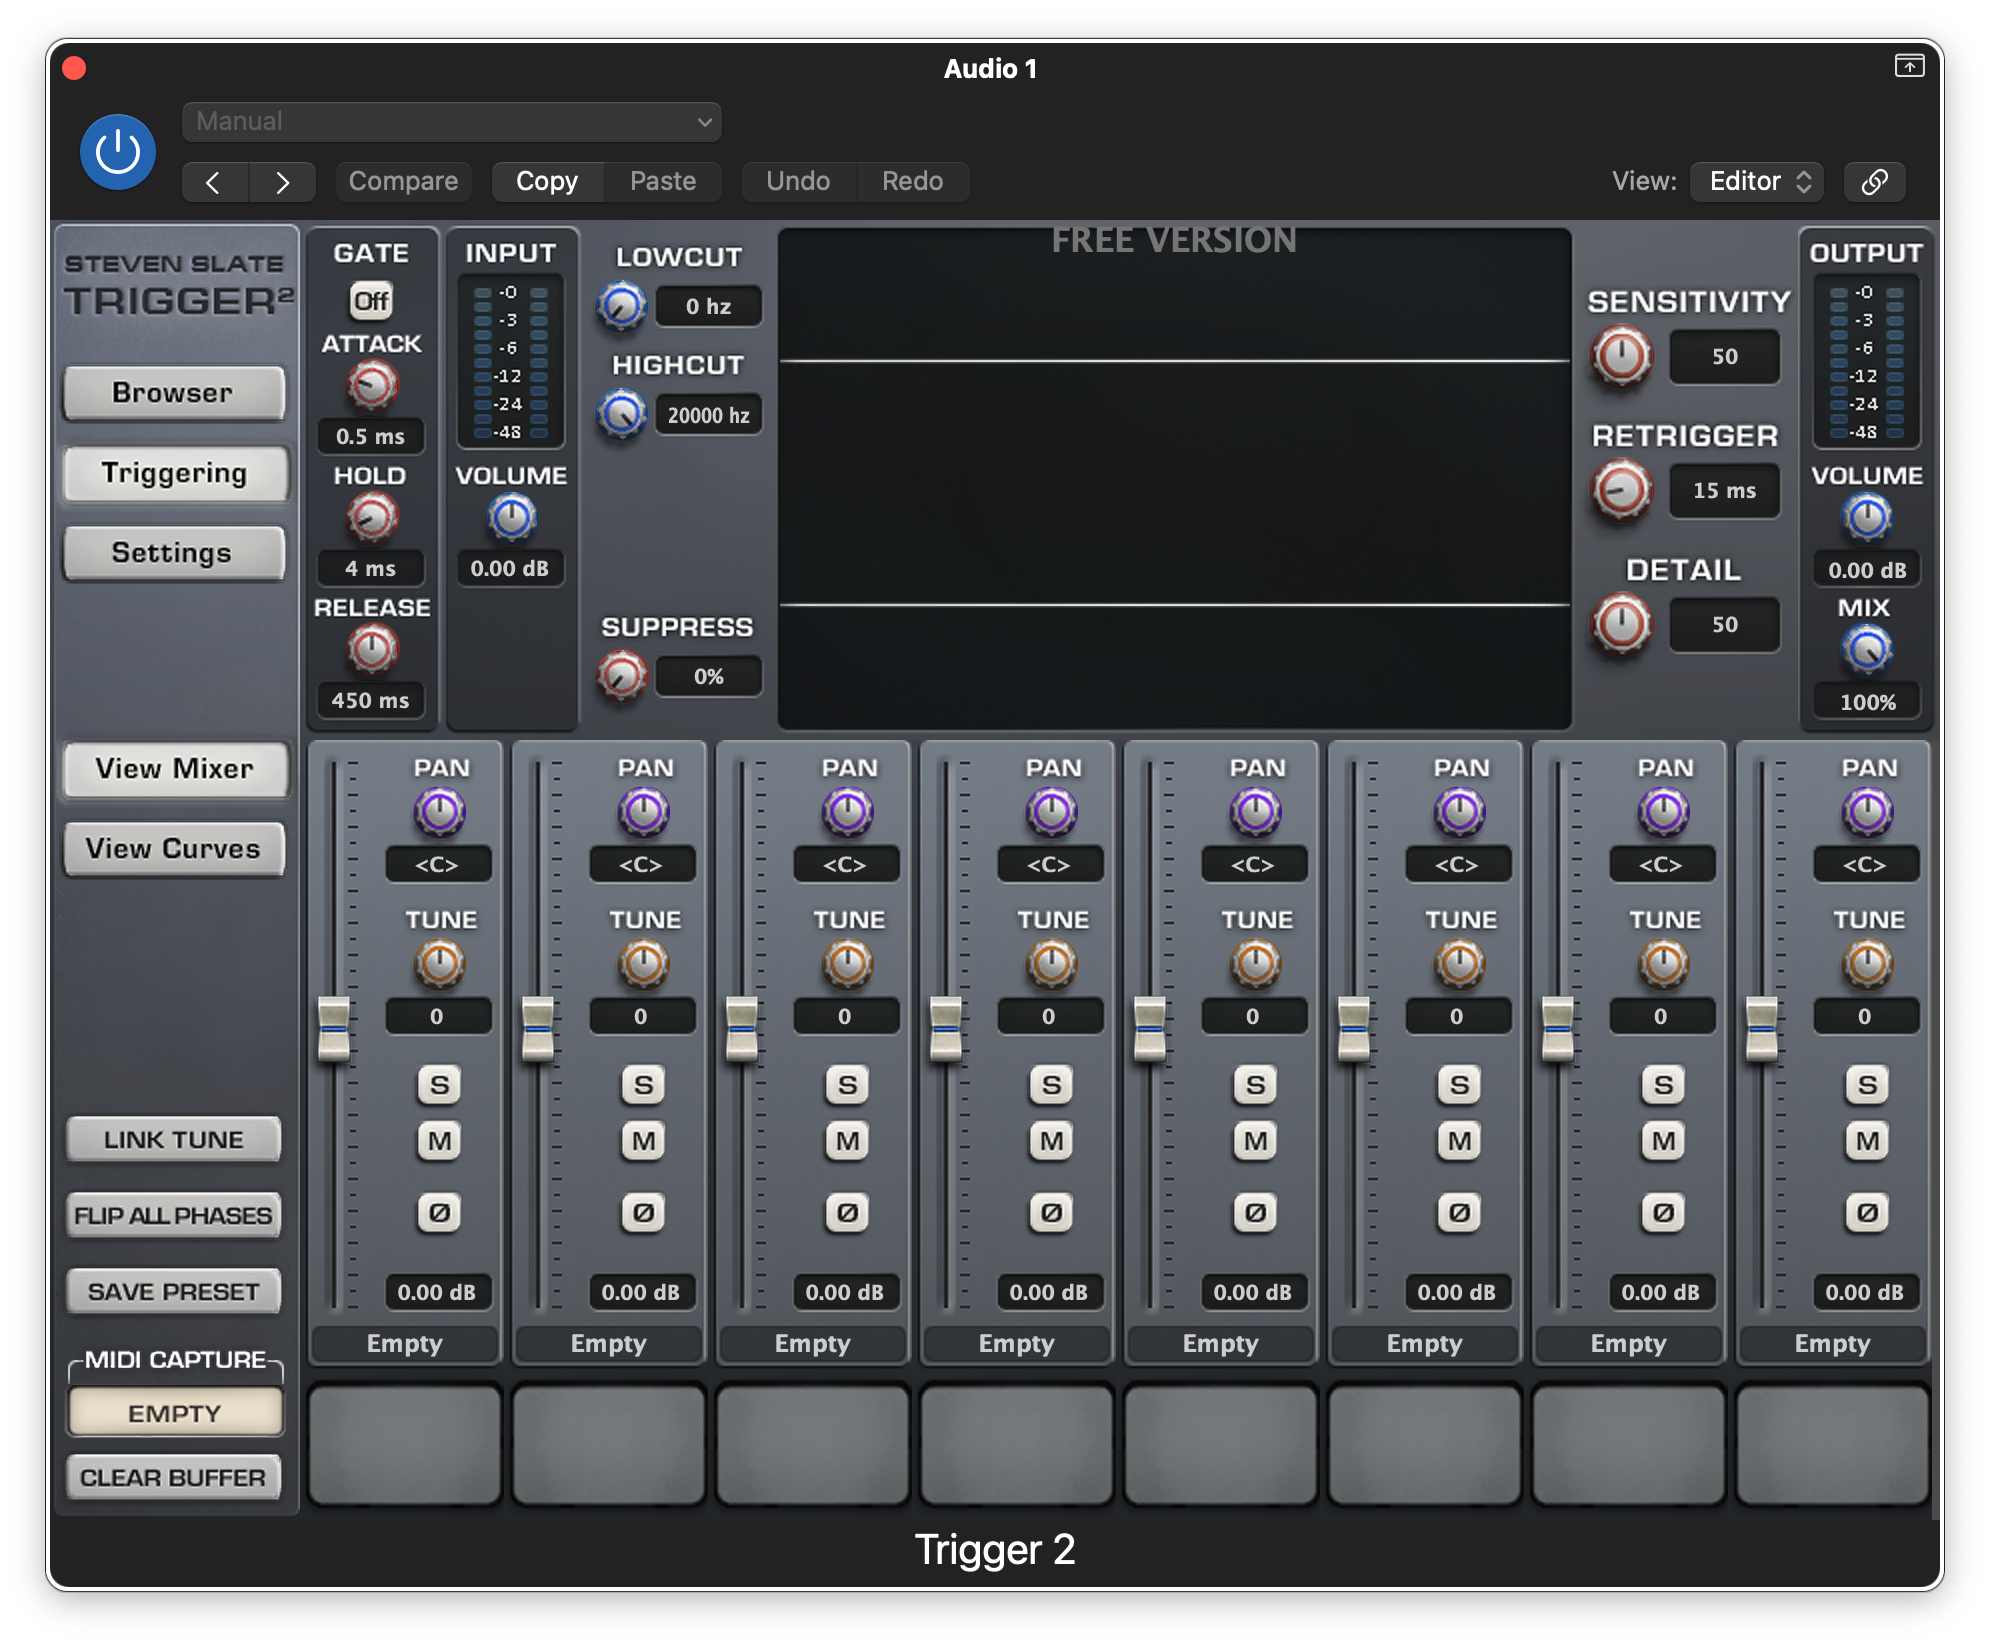The height and width of the screenshot is (1646, 1990).
Task: Adjust the first channel's Pan knob
Action: click(438, 812)
